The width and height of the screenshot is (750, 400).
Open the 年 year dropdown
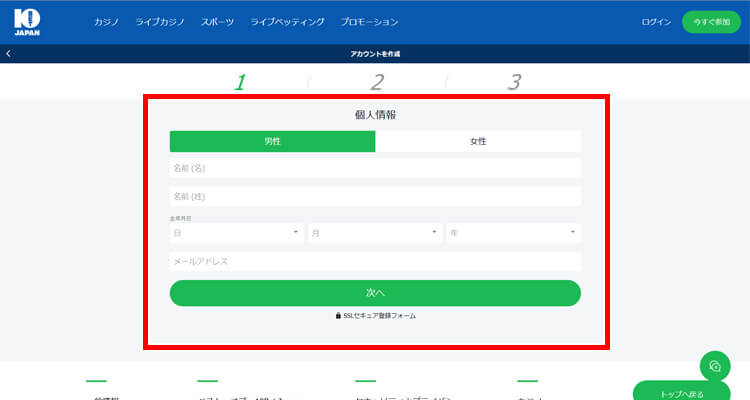[x=514, y=233]
